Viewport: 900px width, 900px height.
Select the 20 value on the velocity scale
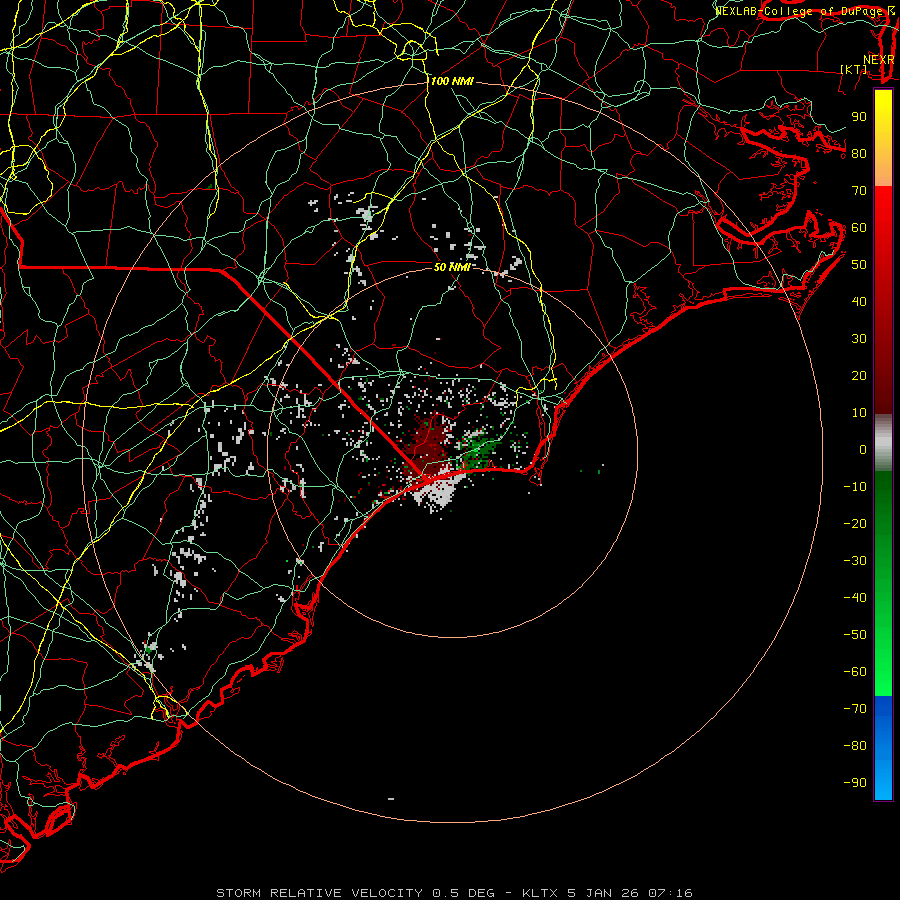[859, 376]
